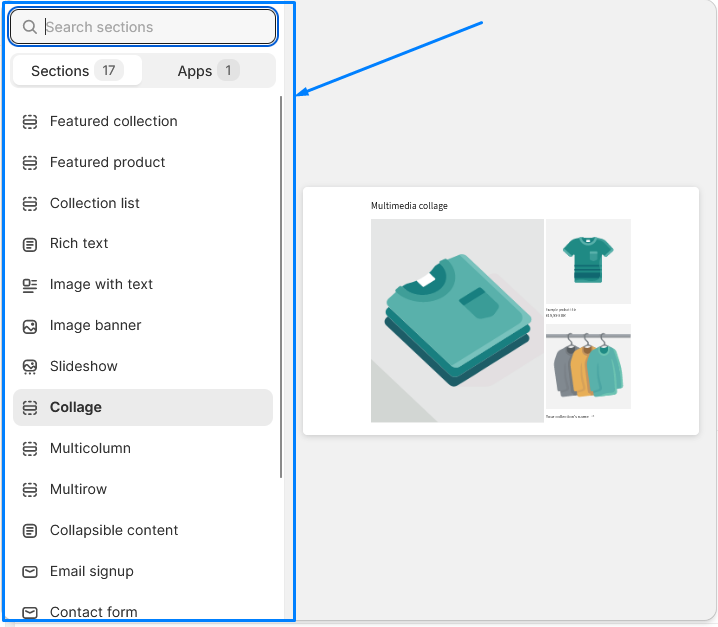Select Featured collection text label
Image resolution: width=718 pixels, height=627 pixels.
[114, 121]
